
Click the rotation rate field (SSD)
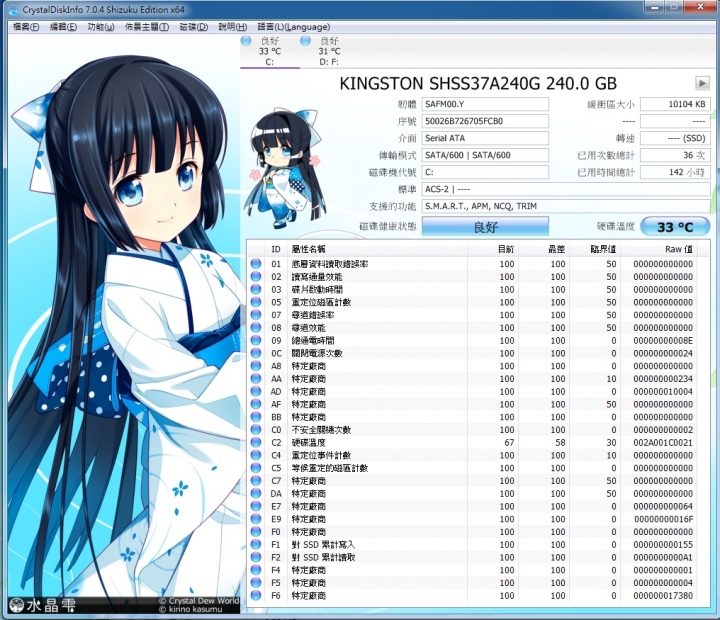675,138
